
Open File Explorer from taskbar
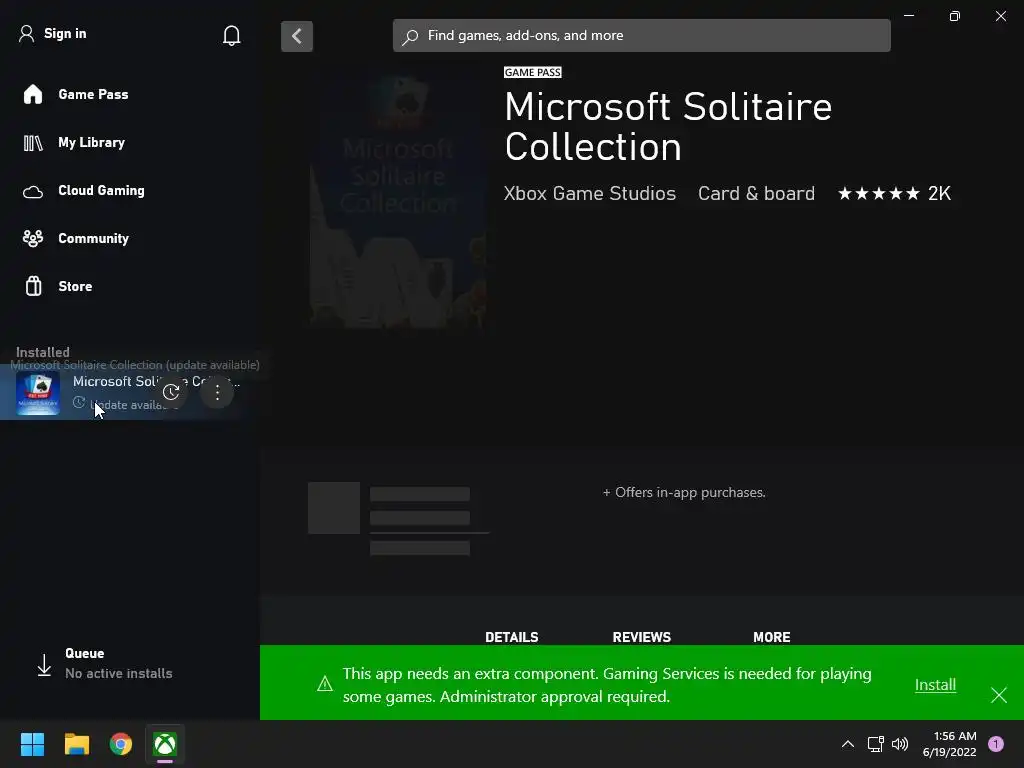pos(76,744)
